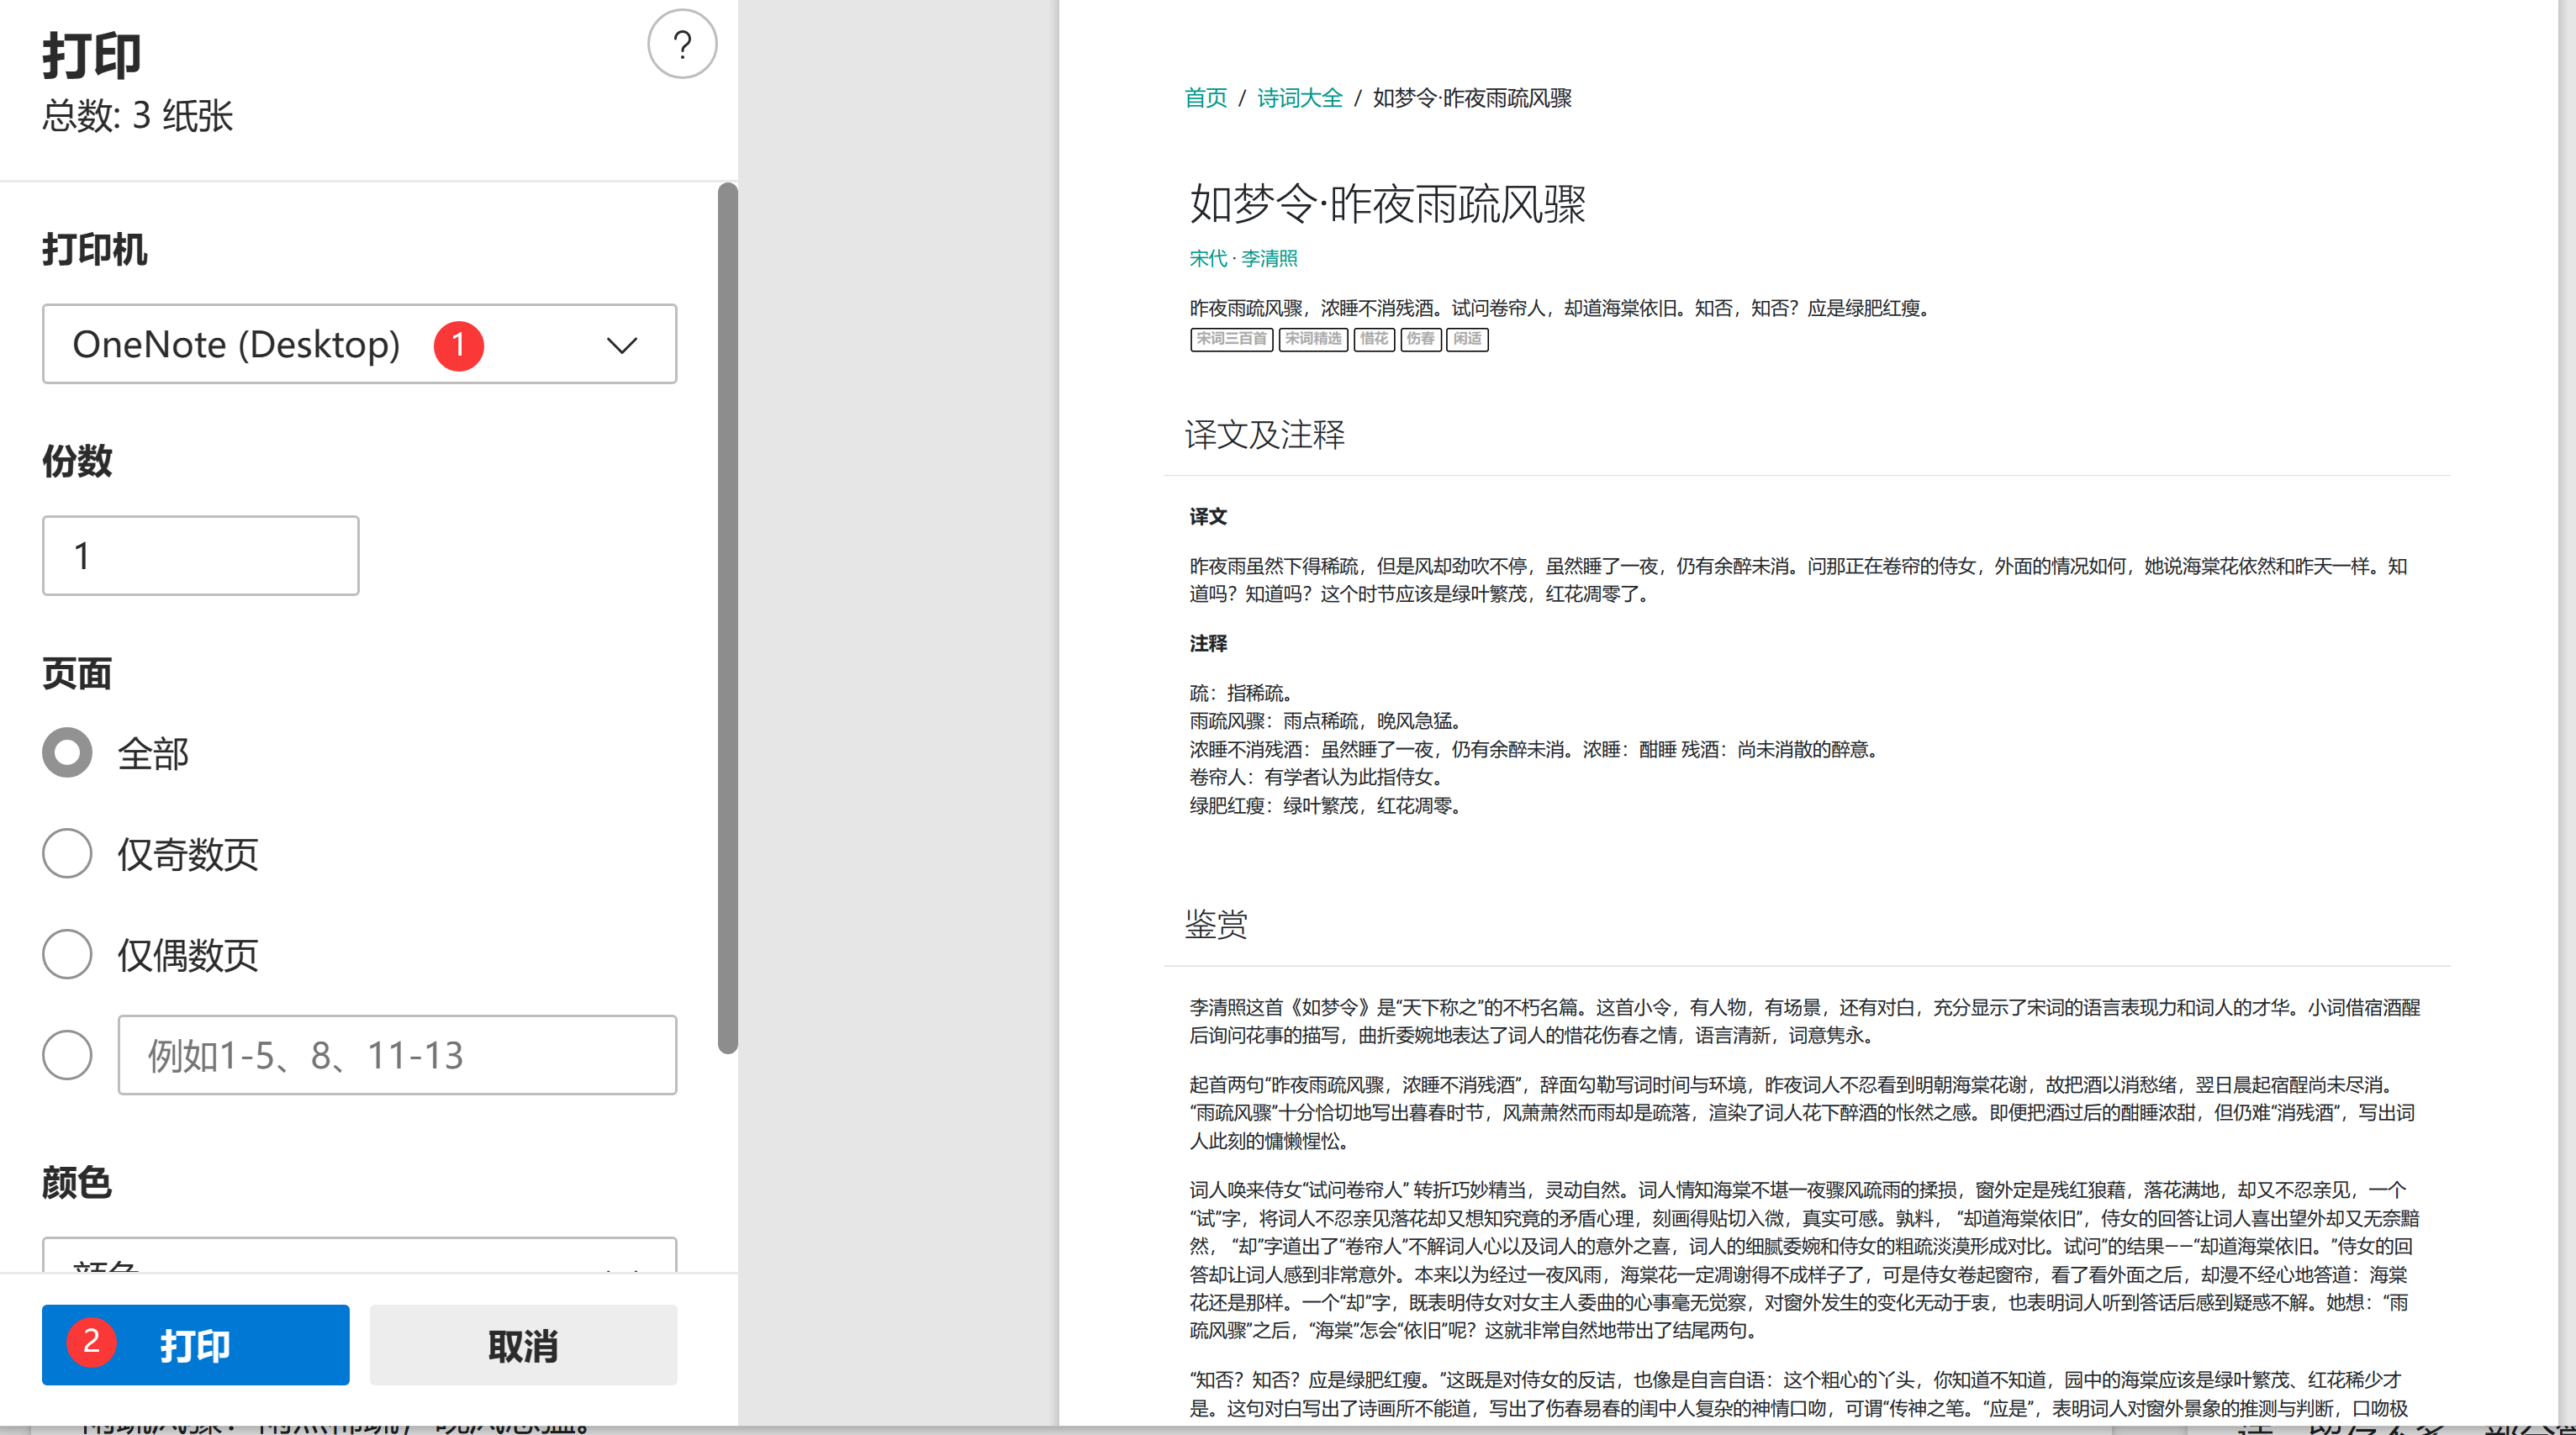Click the printer dropdown chevron arrow
The height and width of the screenshot is (1435, 2576).
click(622, 346)
